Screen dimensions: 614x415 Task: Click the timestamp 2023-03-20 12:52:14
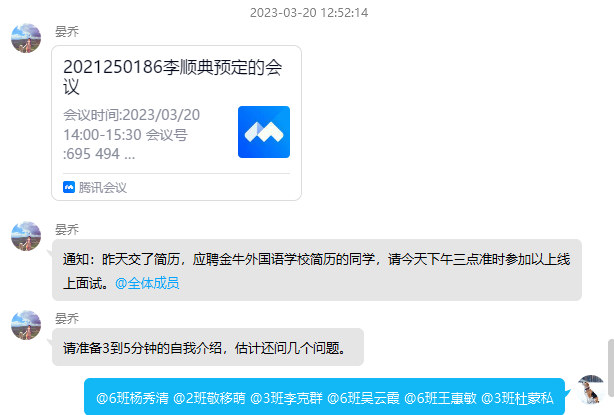pos(309,13)
